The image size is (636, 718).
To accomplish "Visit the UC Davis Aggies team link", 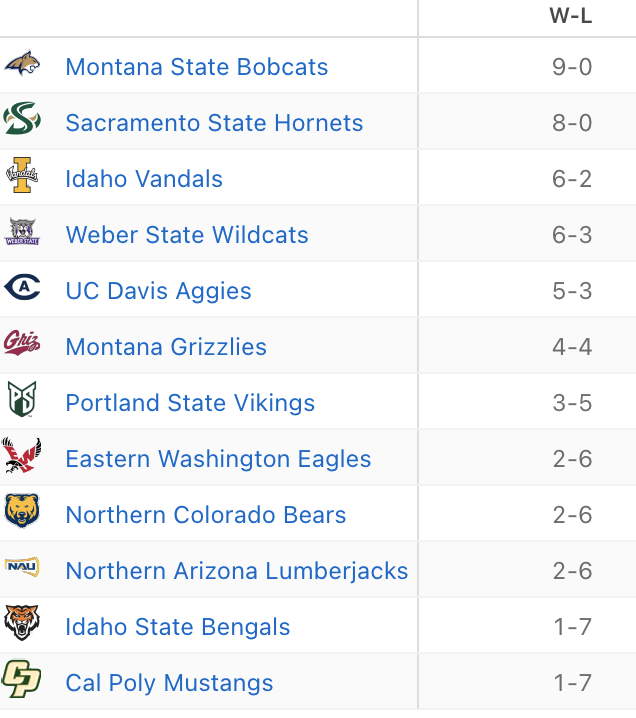I will (158, 291).
